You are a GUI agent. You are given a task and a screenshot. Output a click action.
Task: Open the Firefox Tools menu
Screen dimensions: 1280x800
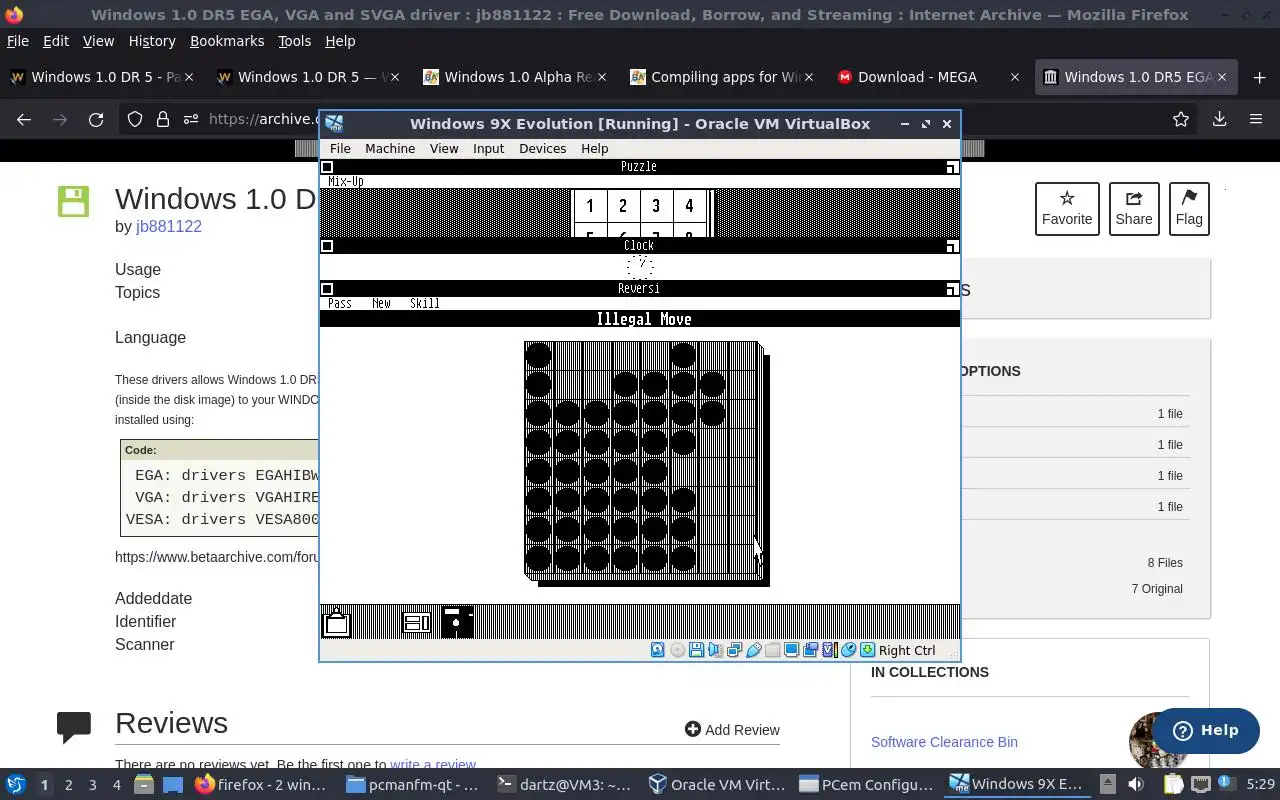[294, 41]
